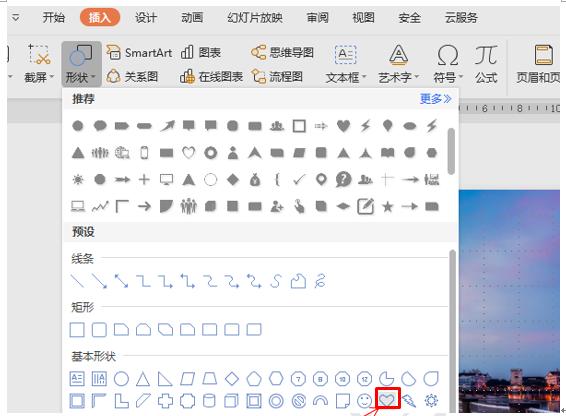Click the 安全 tab
This screenshot has height=416, width=566.
point(410,17)
